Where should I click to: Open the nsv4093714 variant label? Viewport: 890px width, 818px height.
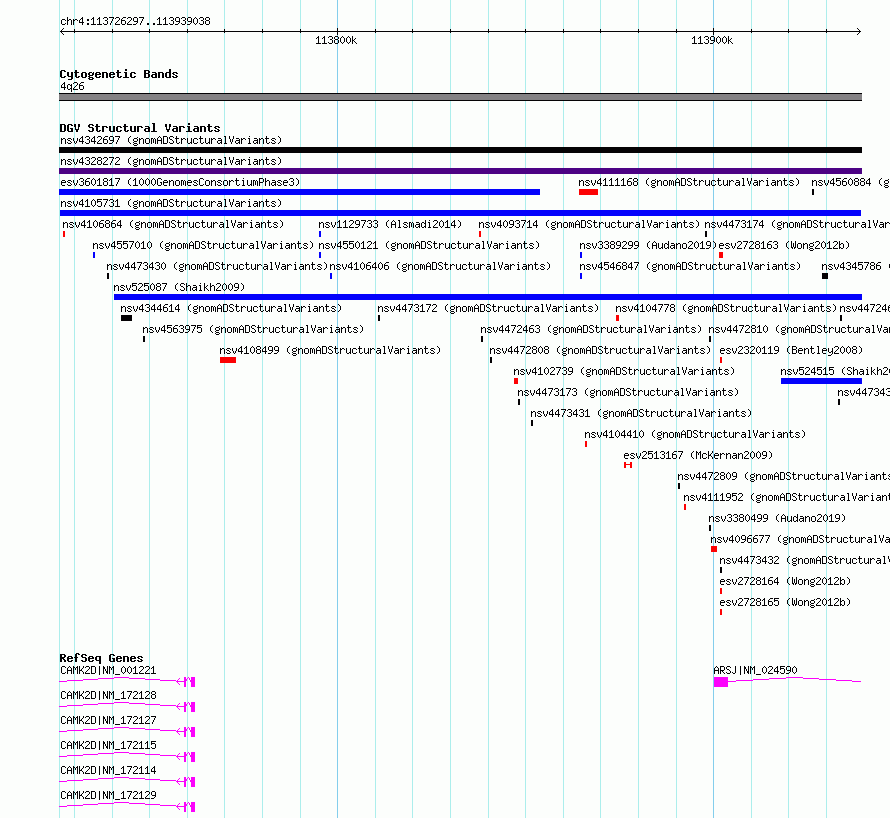(x=589, y=224)
